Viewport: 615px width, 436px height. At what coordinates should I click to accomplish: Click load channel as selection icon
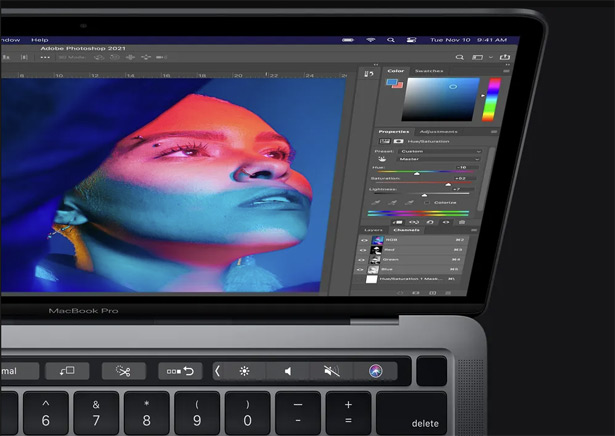point(400,292)
